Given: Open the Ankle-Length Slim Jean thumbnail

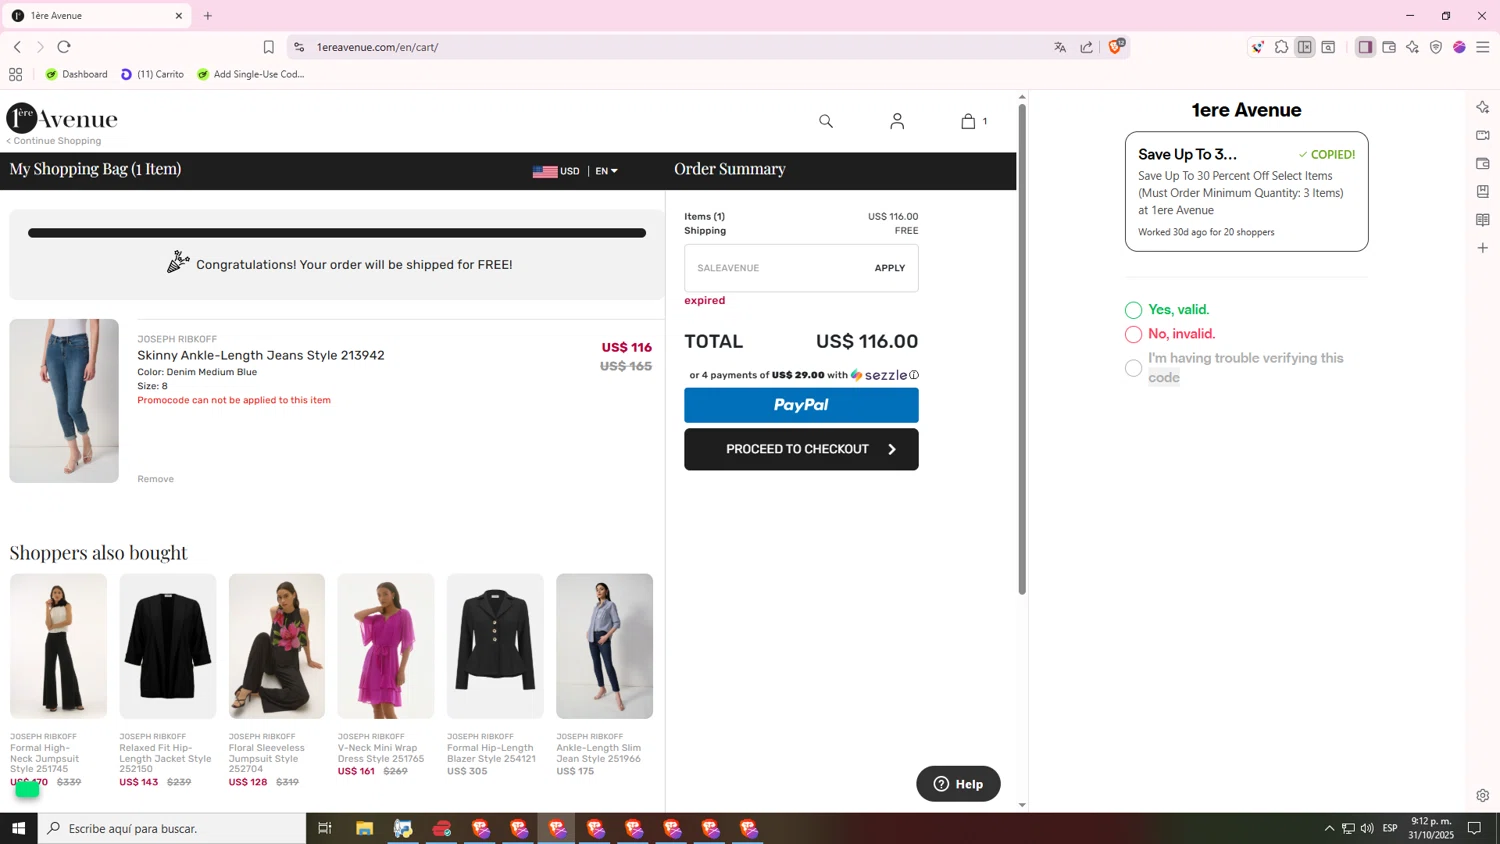Looking at the screenshot, I should coord(605,646).
